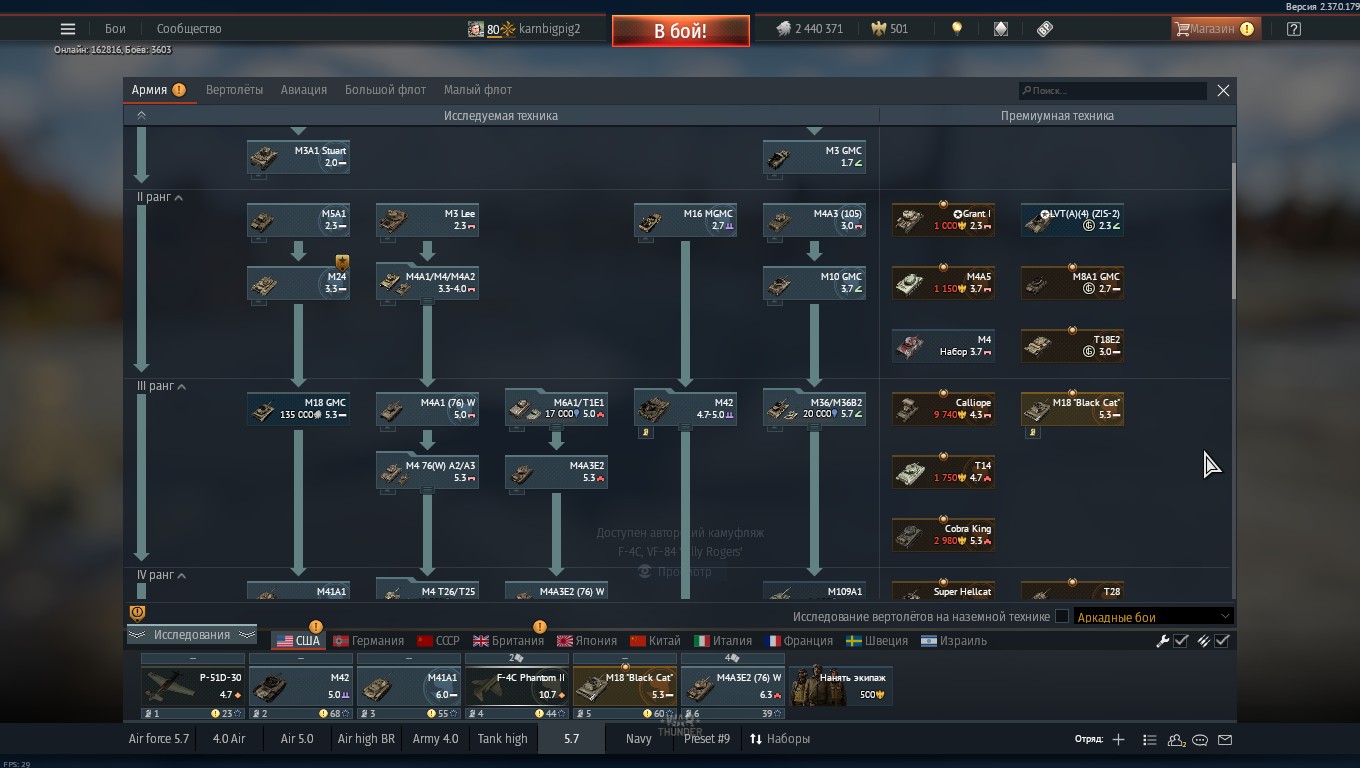Open the mail envelope icon

[1225, 740]
